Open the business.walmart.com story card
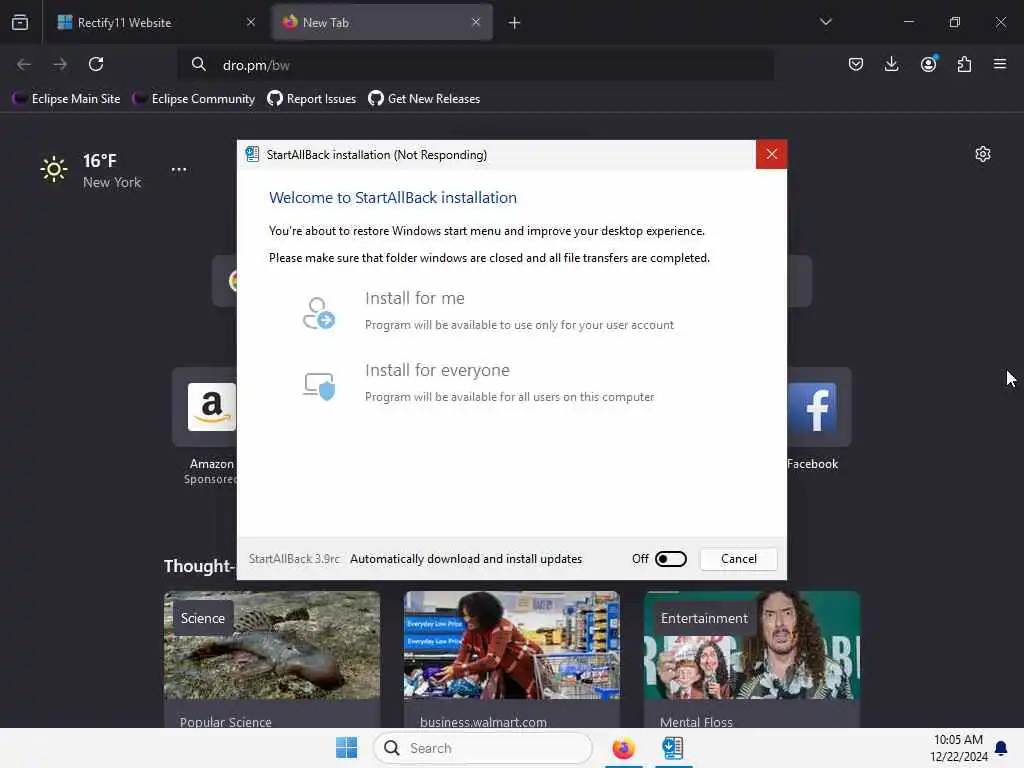Image resolution: width=1024 pixels, height=768 pixels. coord(511,660)
